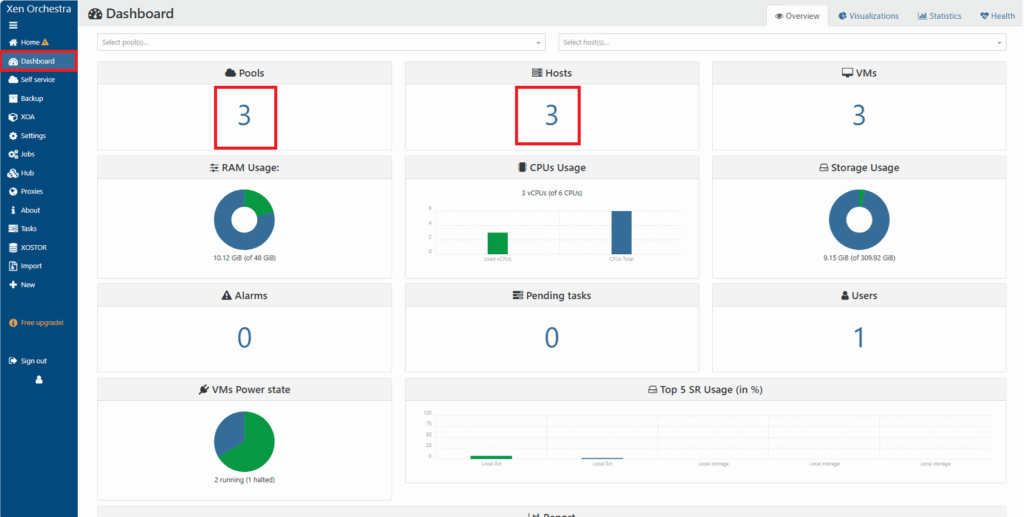Click the VMs count number 3

coord(858,116)
